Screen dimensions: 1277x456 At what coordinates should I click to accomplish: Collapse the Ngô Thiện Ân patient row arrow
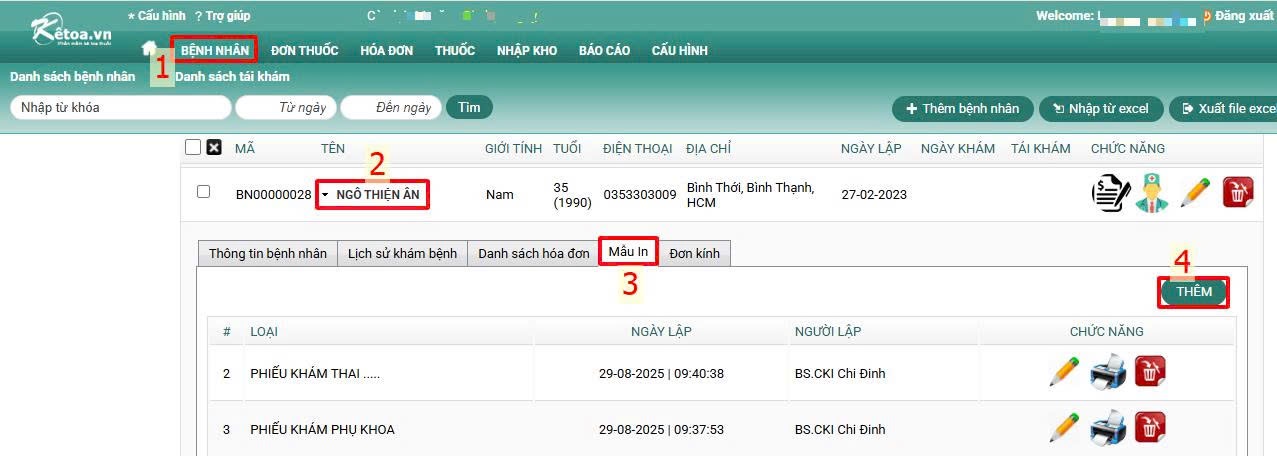325,195
